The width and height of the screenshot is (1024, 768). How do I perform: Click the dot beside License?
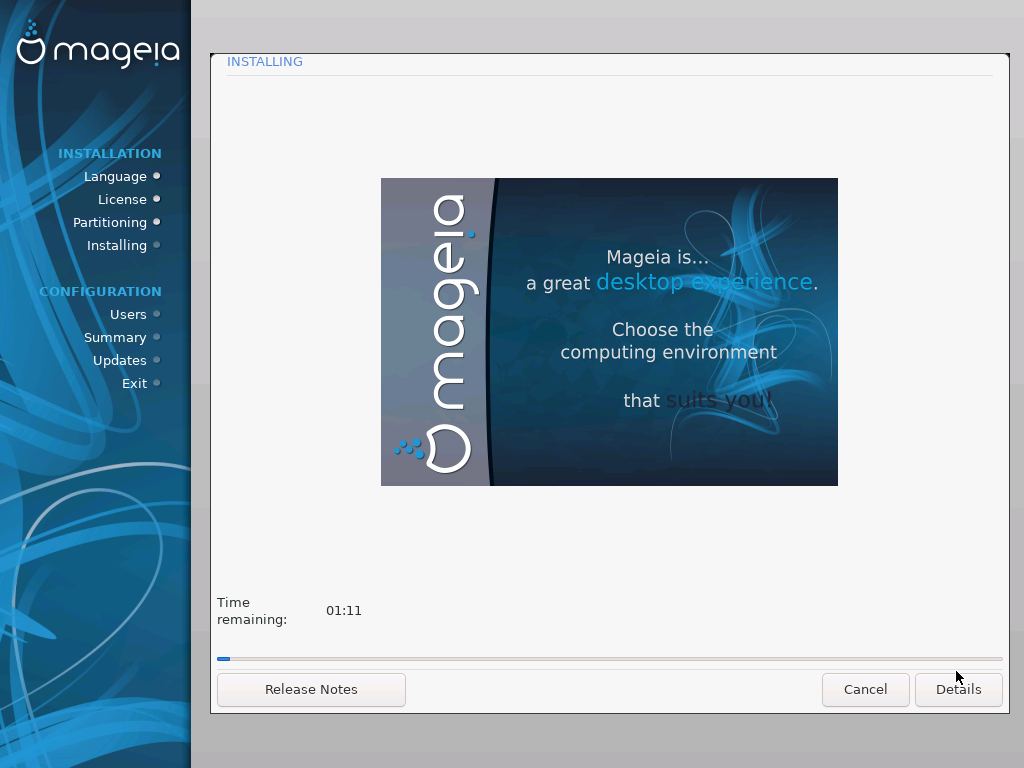(x=157, y=199)
